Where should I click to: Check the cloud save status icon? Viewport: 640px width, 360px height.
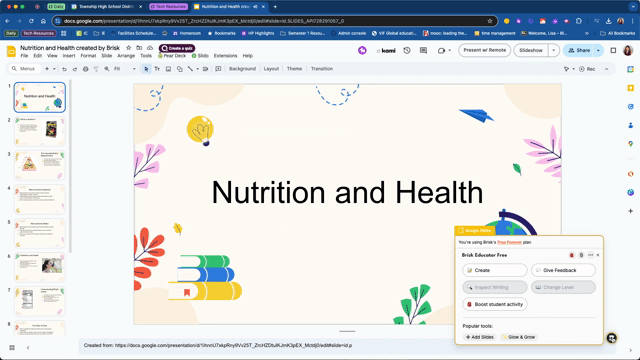[150, 48]
